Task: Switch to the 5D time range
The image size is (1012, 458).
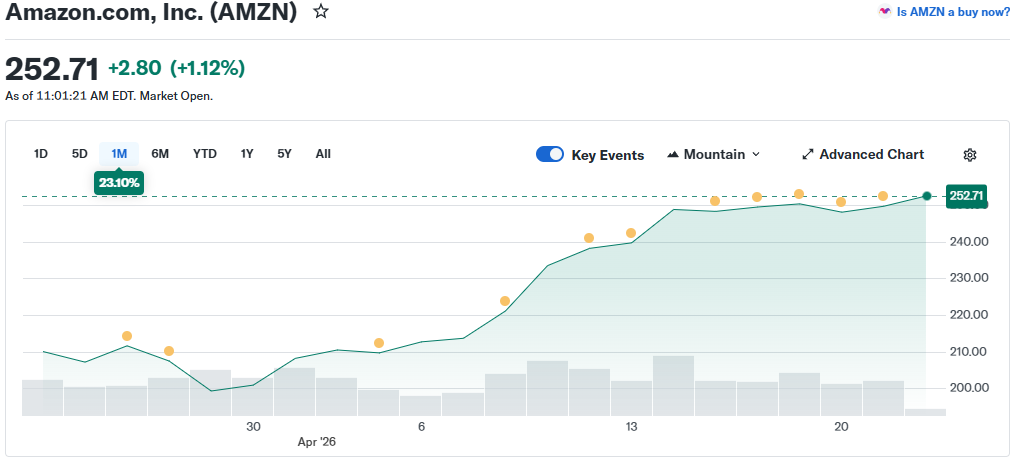Action: 80,154
